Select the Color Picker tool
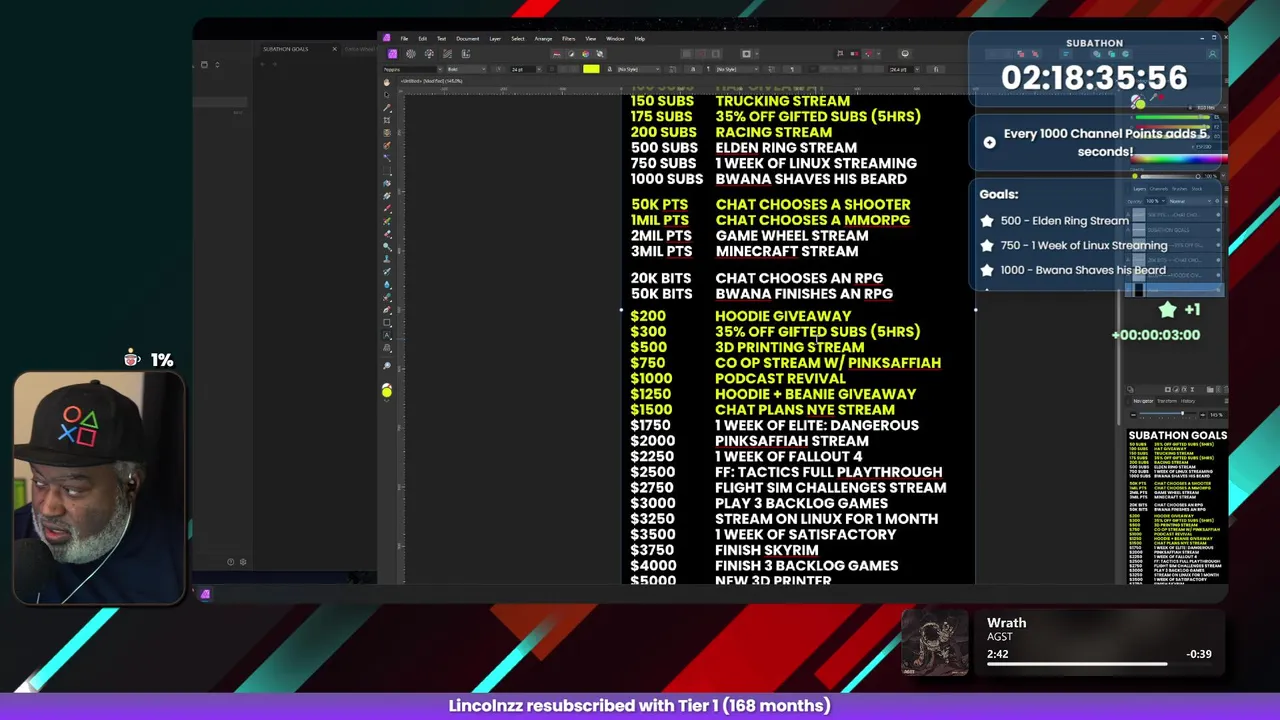 (x=387, y=107)
